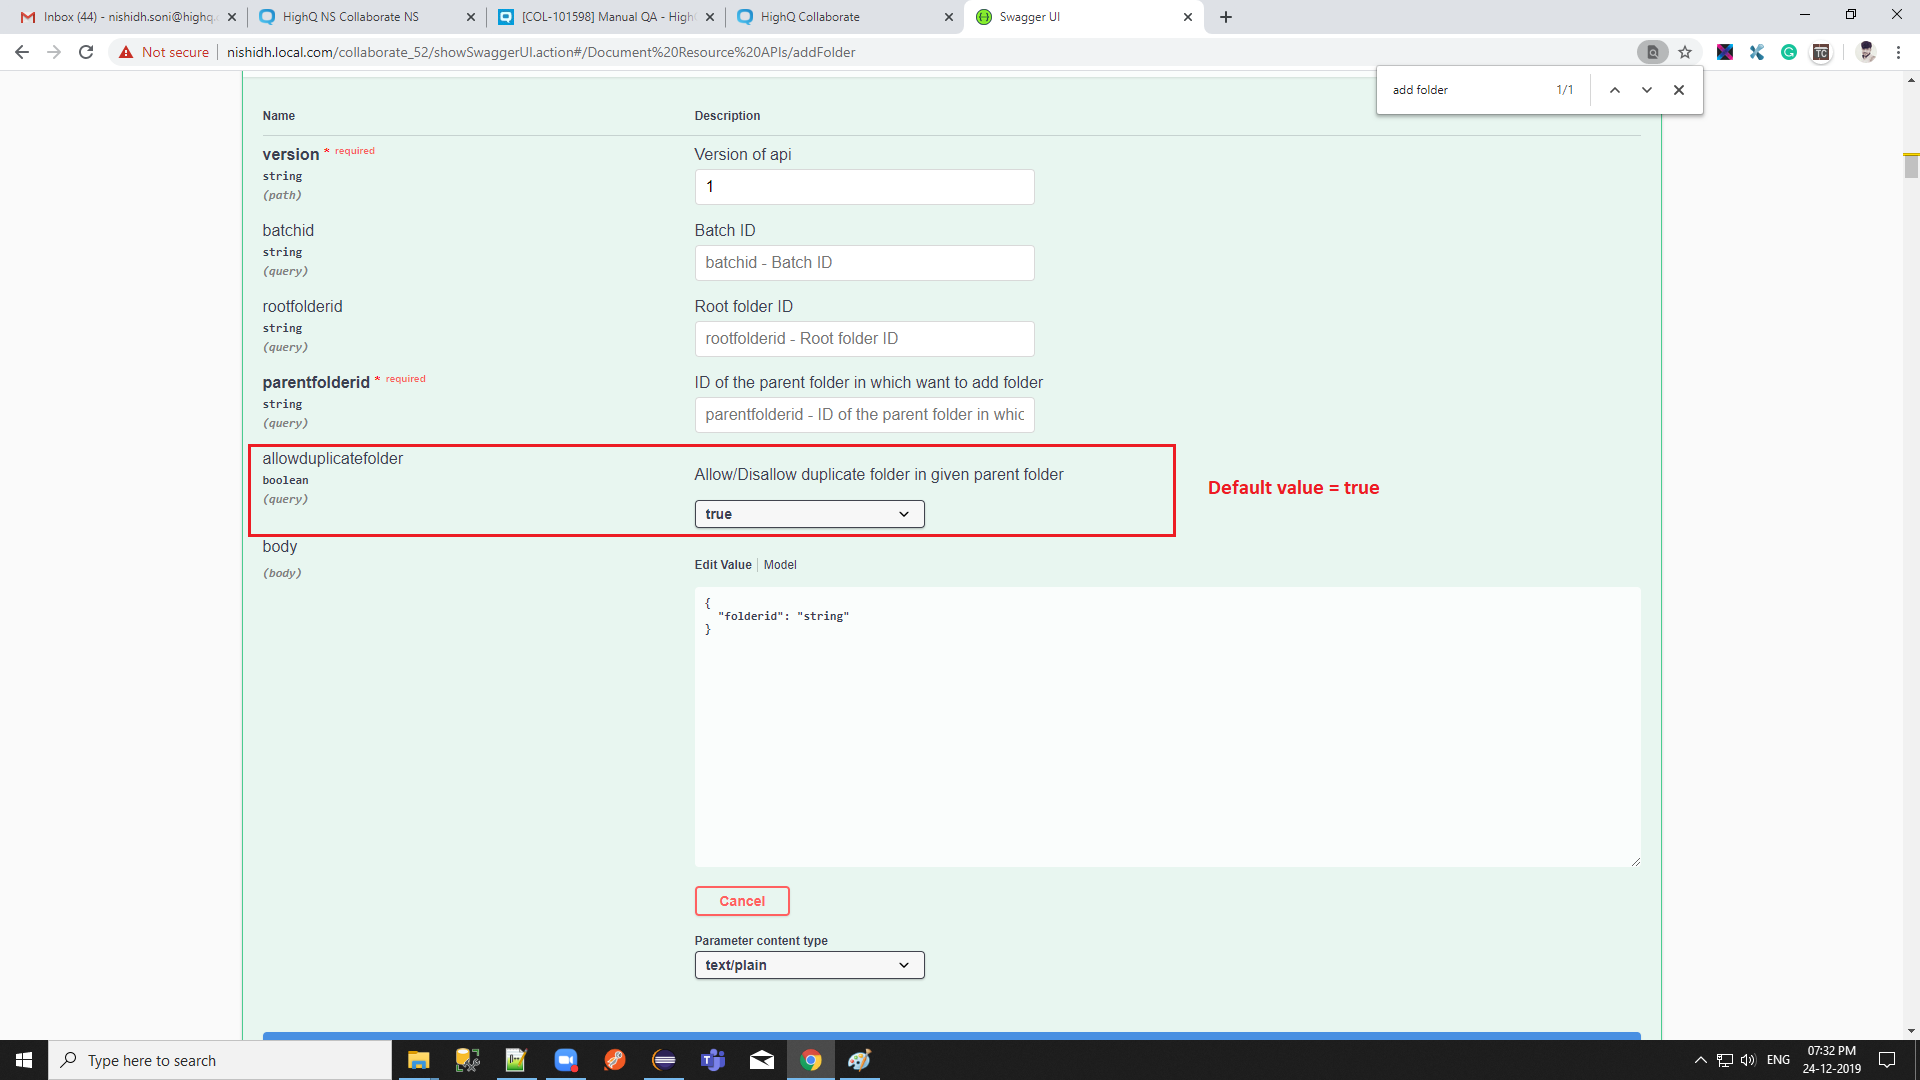The image size is (1920, 1080).
Task: Click the batchid Batch ID input field
Action: click(864, 263)
